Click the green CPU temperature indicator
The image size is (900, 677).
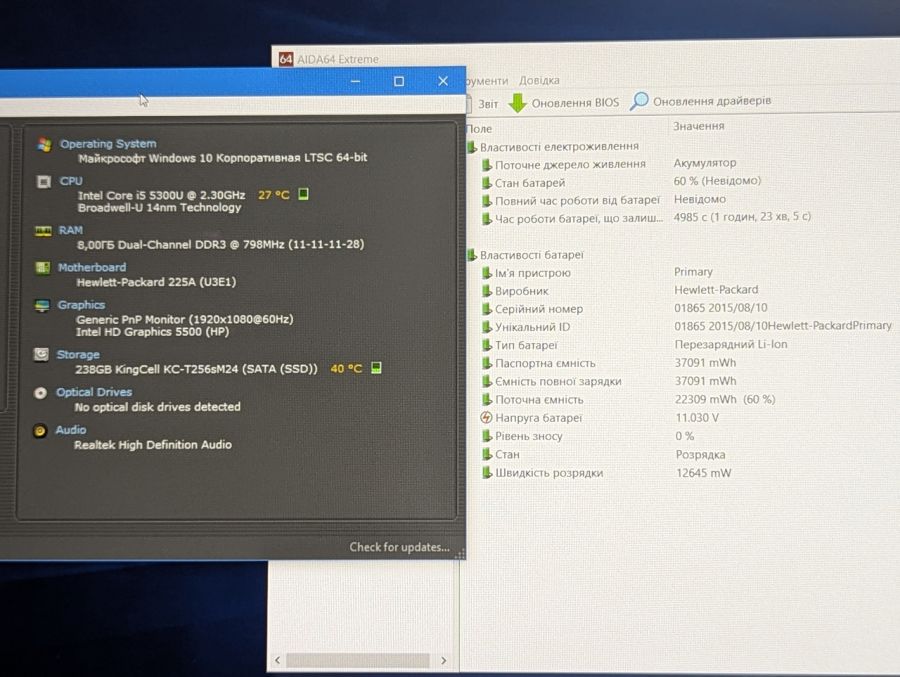point(304,194)
